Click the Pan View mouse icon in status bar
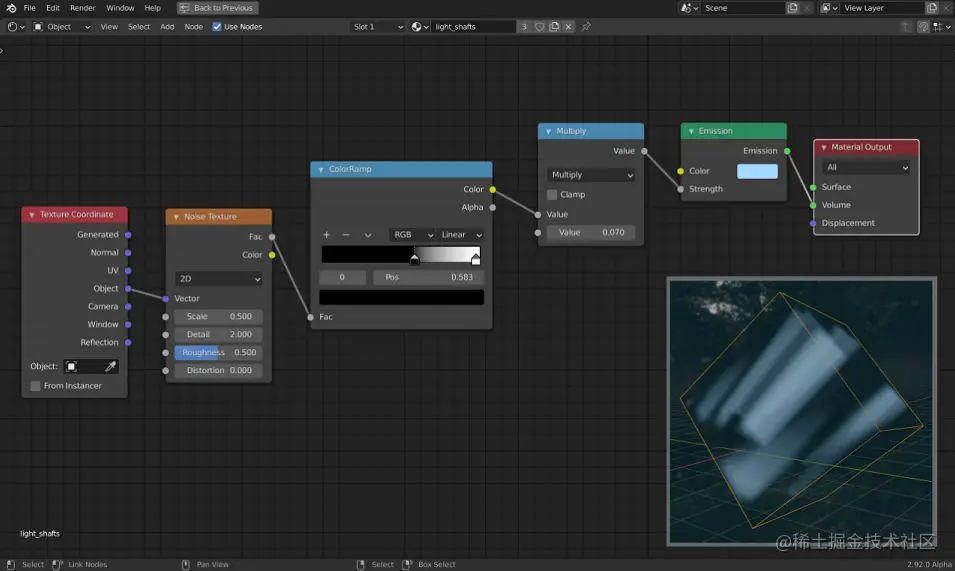Image resolution: width=955 pixels, height=571 pixels. pos(186,565)
